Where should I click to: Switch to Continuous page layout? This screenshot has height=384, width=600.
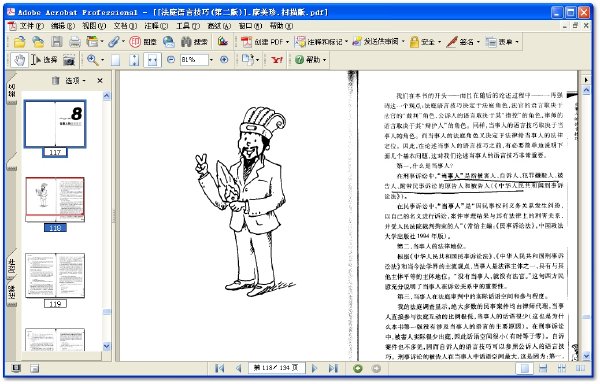(543, 368)
